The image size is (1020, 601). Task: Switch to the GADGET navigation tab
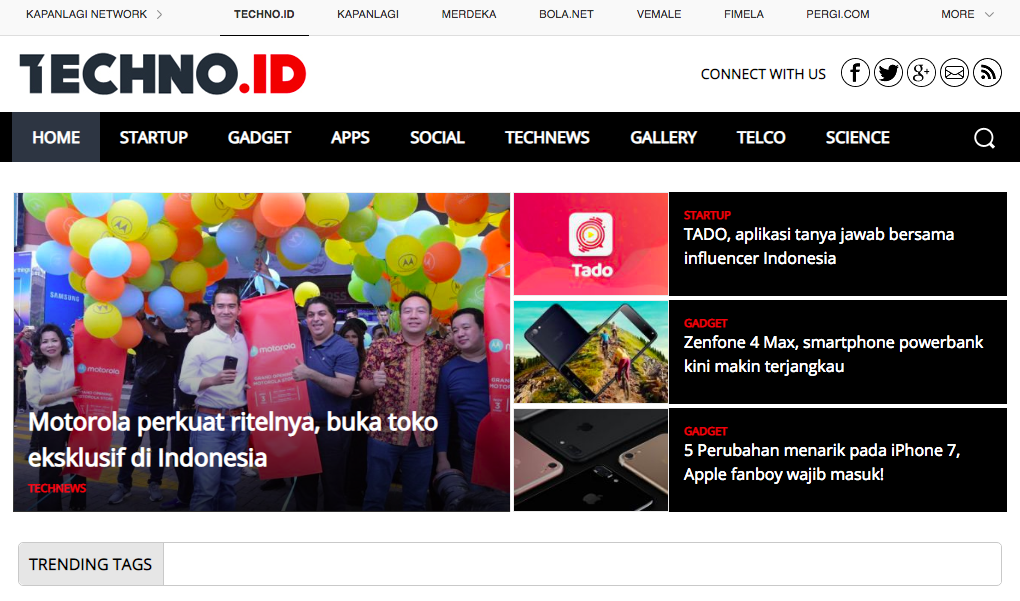259,137
